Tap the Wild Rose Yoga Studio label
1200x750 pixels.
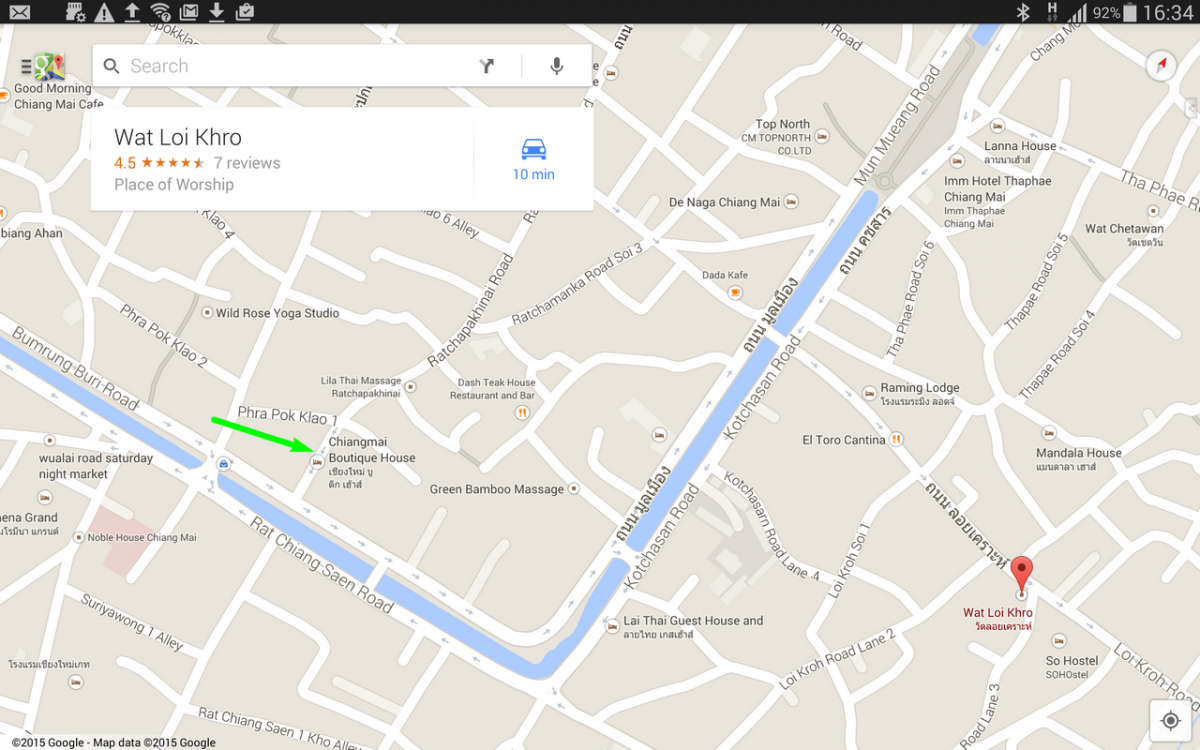(277, 313)
